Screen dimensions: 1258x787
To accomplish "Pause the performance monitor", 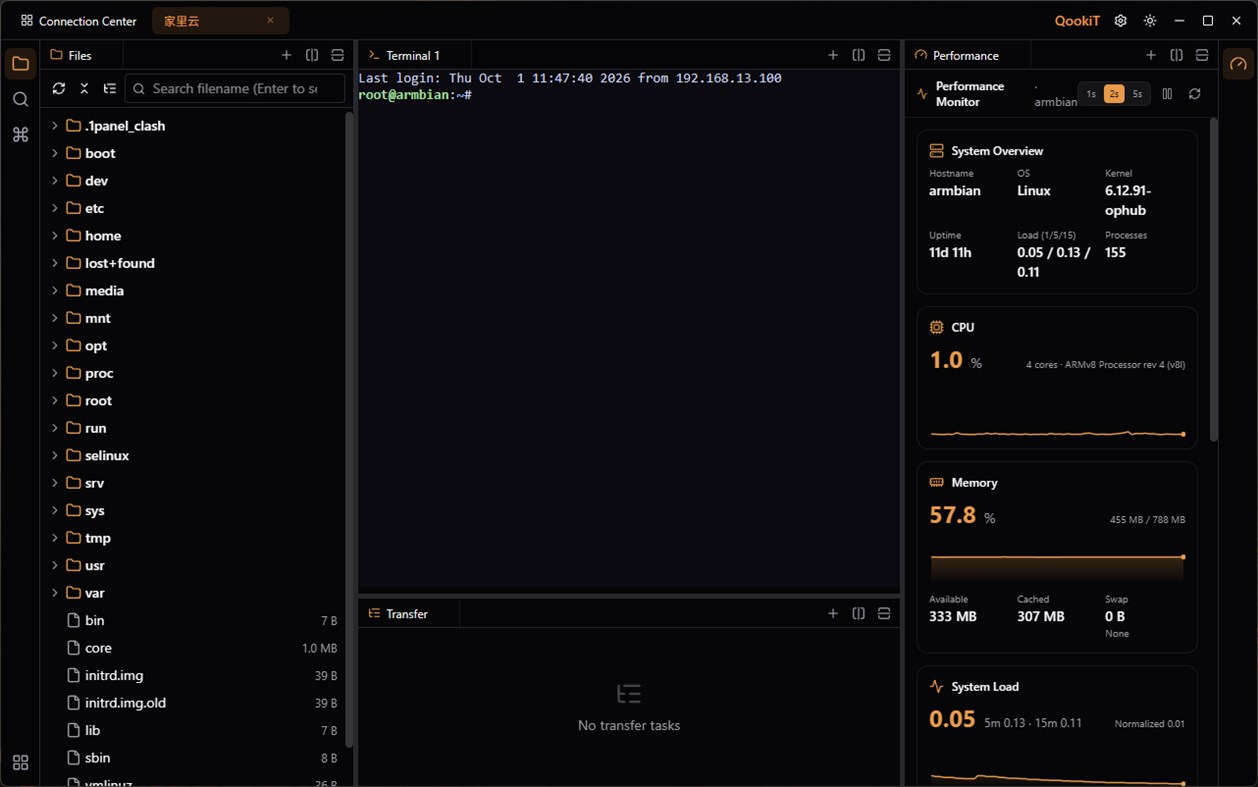I will 1167,94.
